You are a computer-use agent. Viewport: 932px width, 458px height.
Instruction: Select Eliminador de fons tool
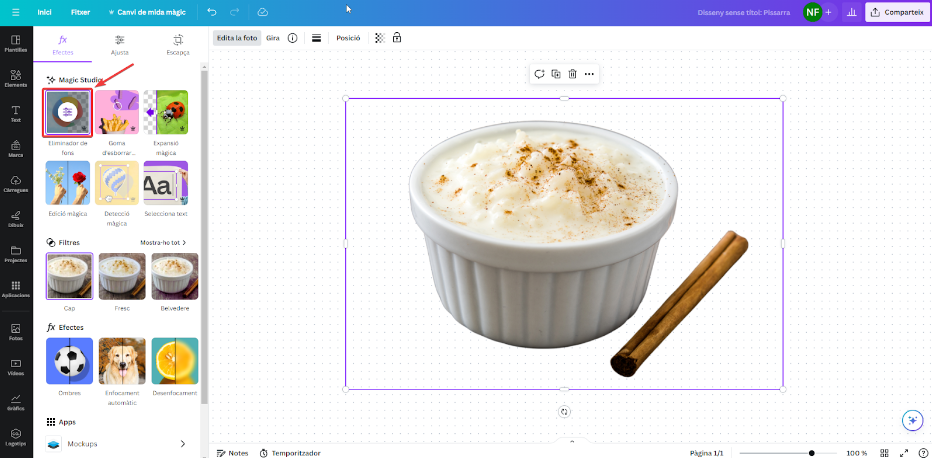[68, 112]
